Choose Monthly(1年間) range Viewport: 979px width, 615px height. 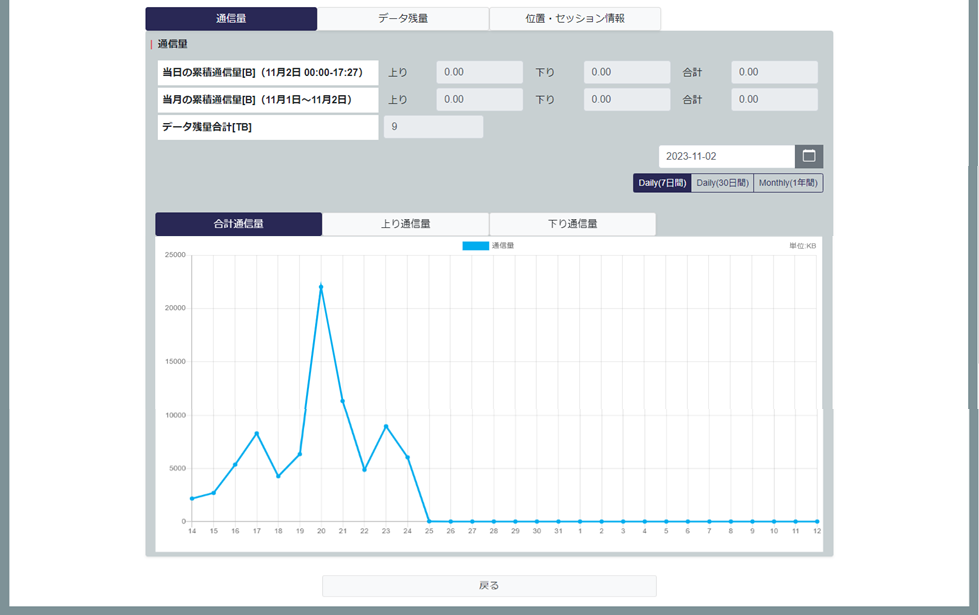[x=788, y=183]
